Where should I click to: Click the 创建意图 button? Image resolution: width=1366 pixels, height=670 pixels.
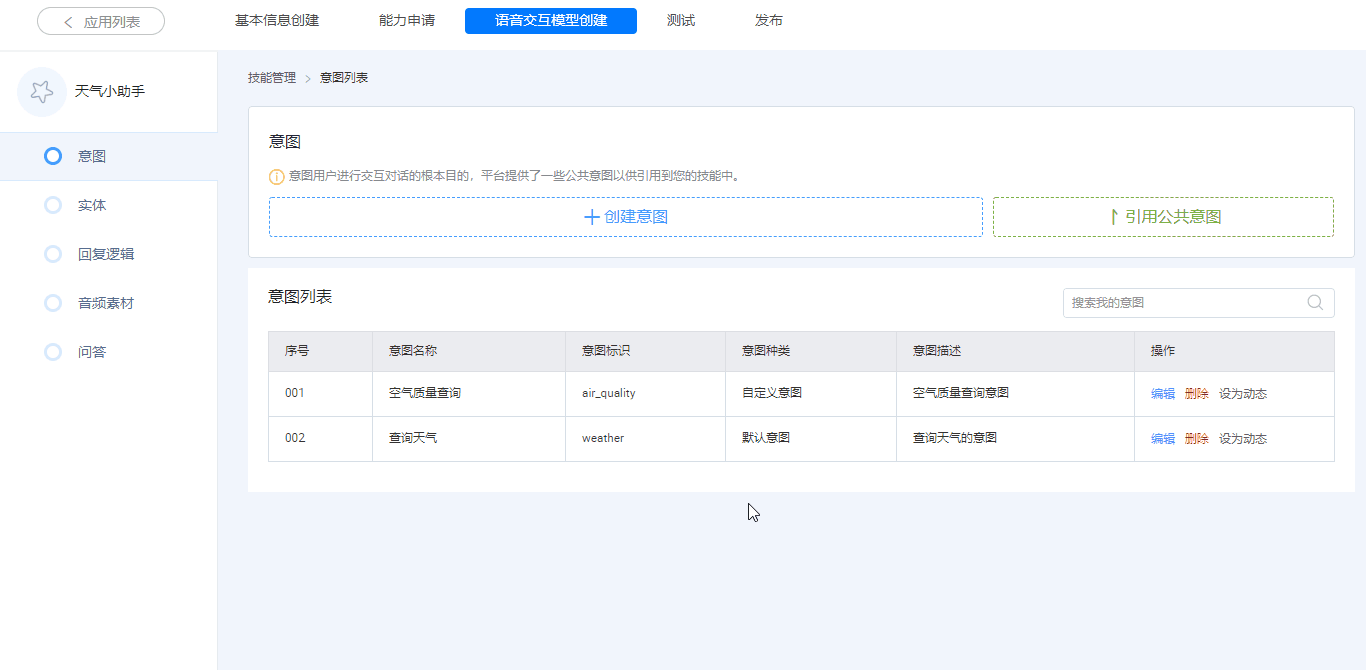(626, 217)
